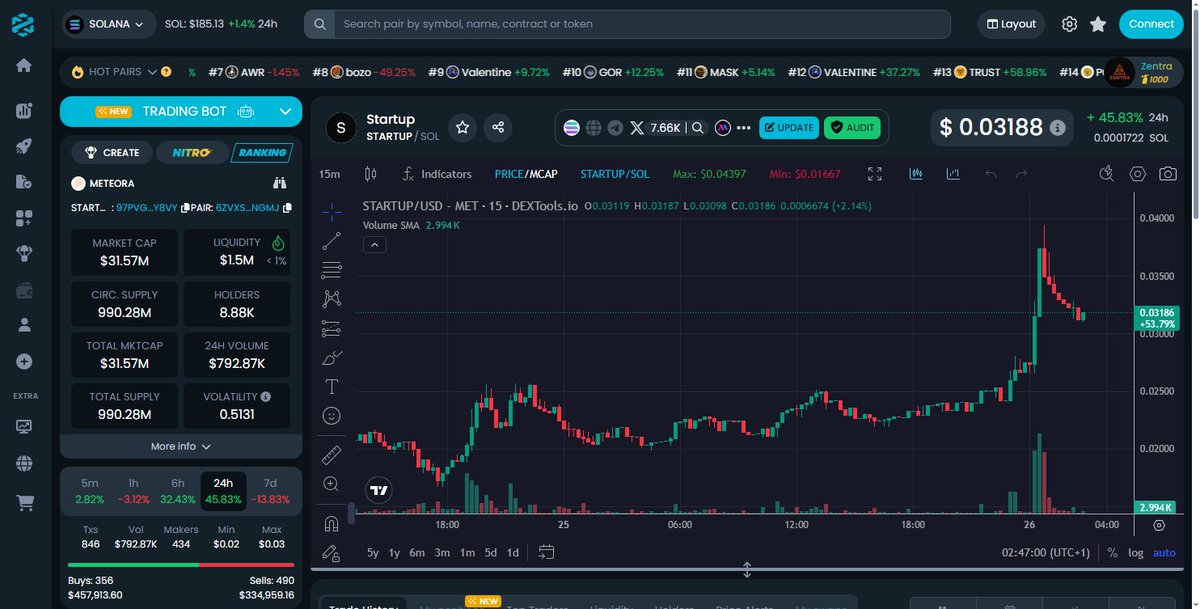1200x609 pixels.
Task: Click the RANKING button
Action: (x=262, y=152)
